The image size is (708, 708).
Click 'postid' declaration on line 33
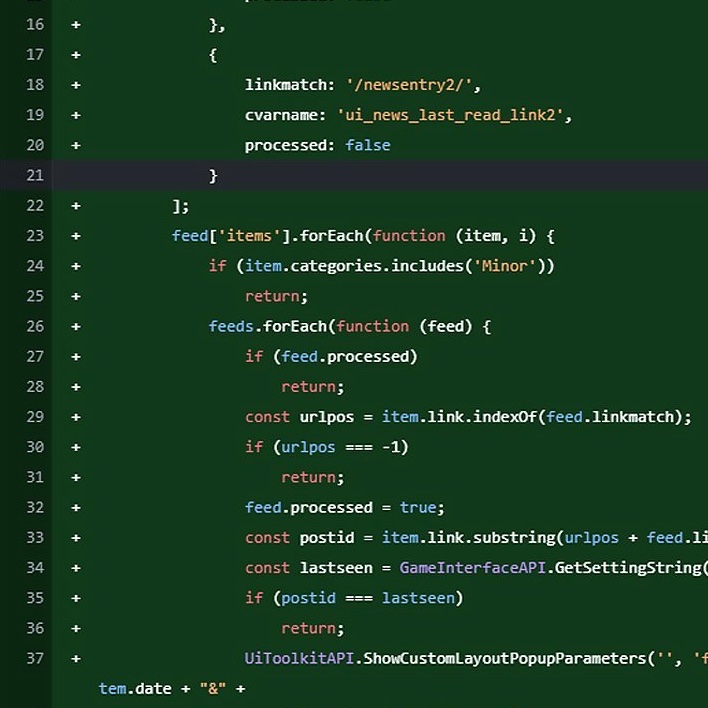pos(327,538)
